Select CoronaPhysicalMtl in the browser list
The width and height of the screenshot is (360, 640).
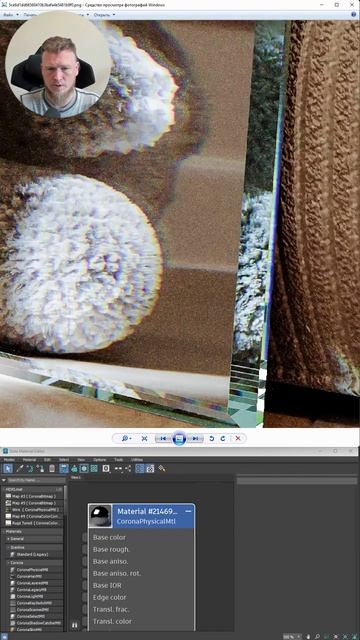pyautogui.click(x=35, y=569)
